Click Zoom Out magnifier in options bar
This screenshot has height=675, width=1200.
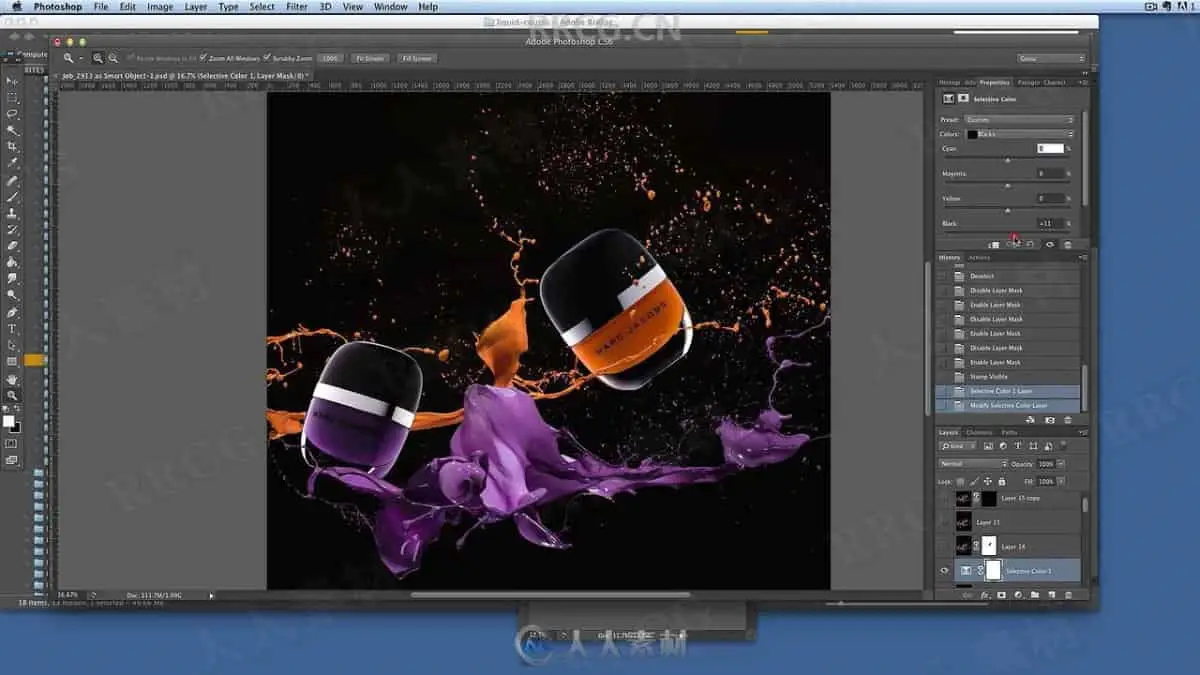pyautogui.click(x=113, y=59)
